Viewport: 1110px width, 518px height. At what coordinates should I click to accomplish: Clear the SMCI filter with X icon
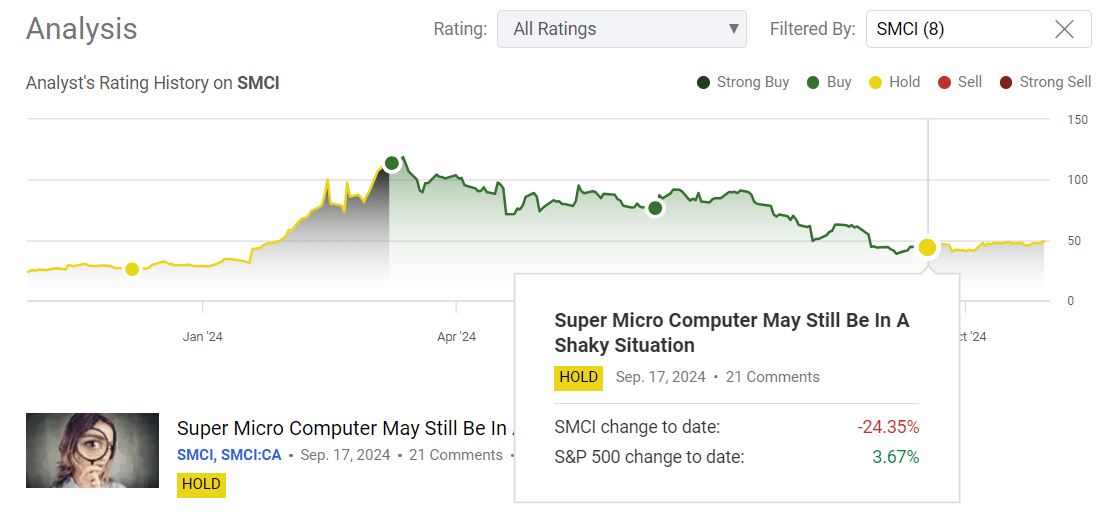point(1064,29)
